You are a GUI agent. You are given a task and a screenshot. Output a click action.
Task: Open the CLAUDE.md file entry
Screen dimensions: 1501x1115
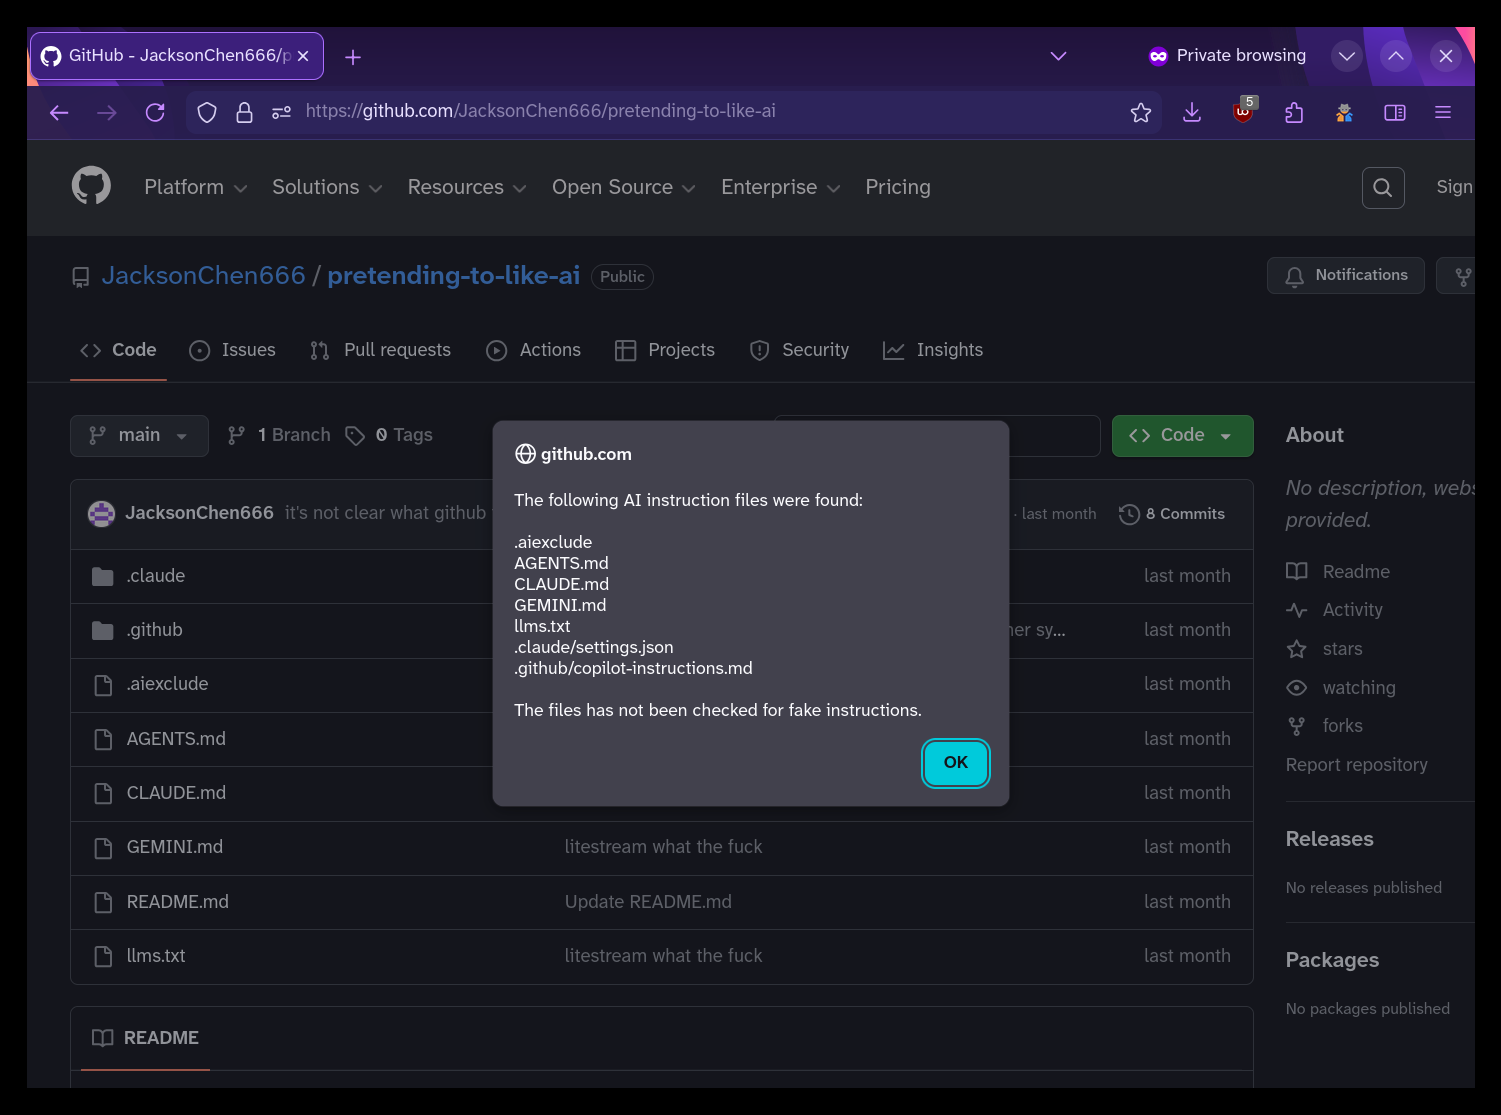[176, 793]
